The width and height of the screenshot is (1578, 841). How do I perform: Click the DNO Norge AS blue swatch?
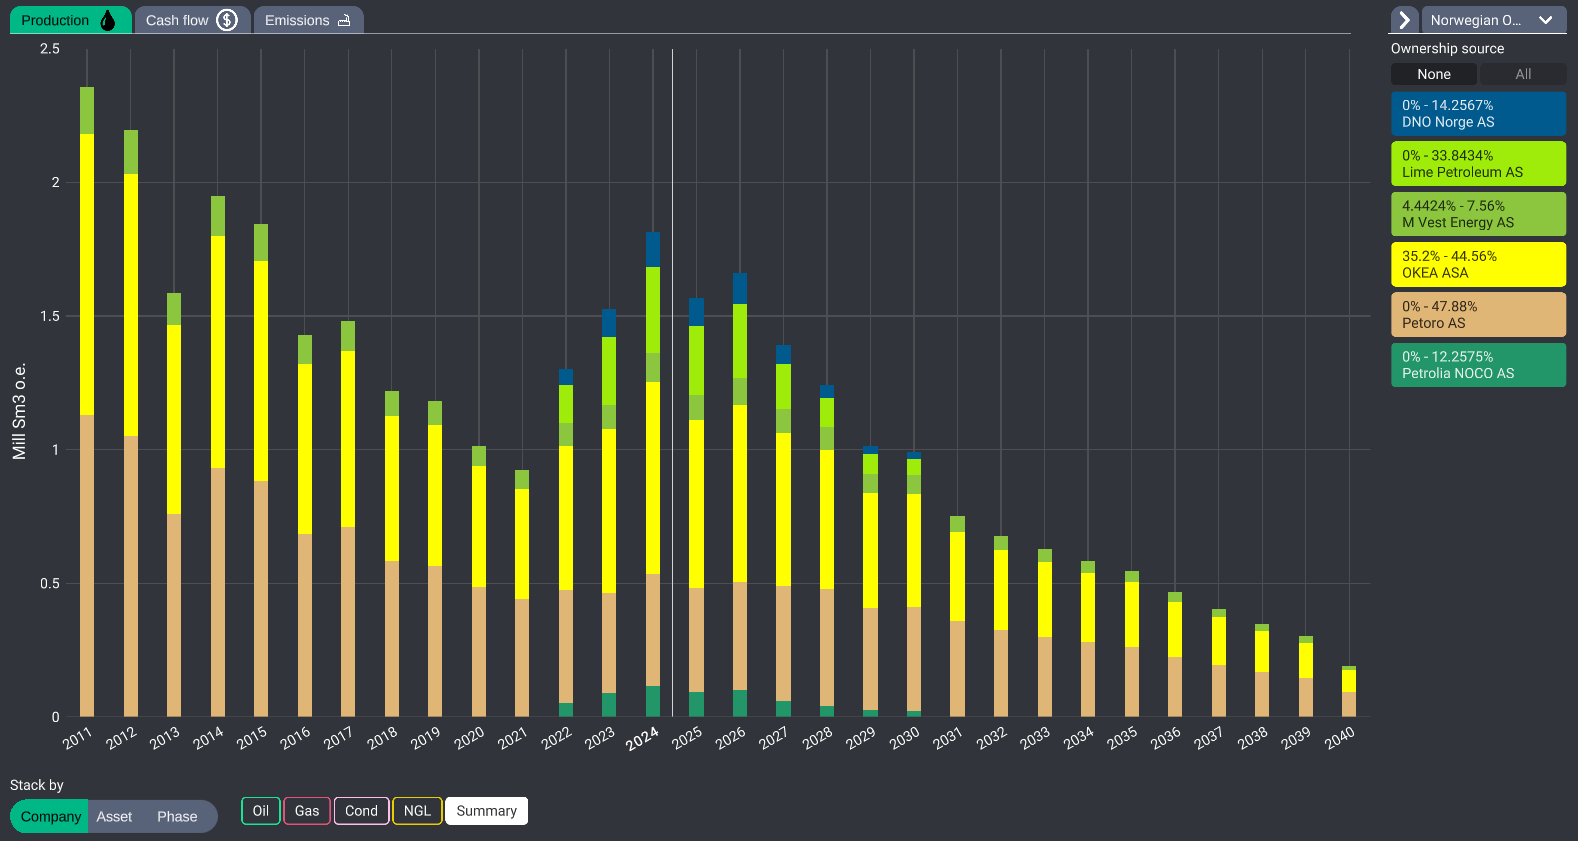tap(1477, 114)
